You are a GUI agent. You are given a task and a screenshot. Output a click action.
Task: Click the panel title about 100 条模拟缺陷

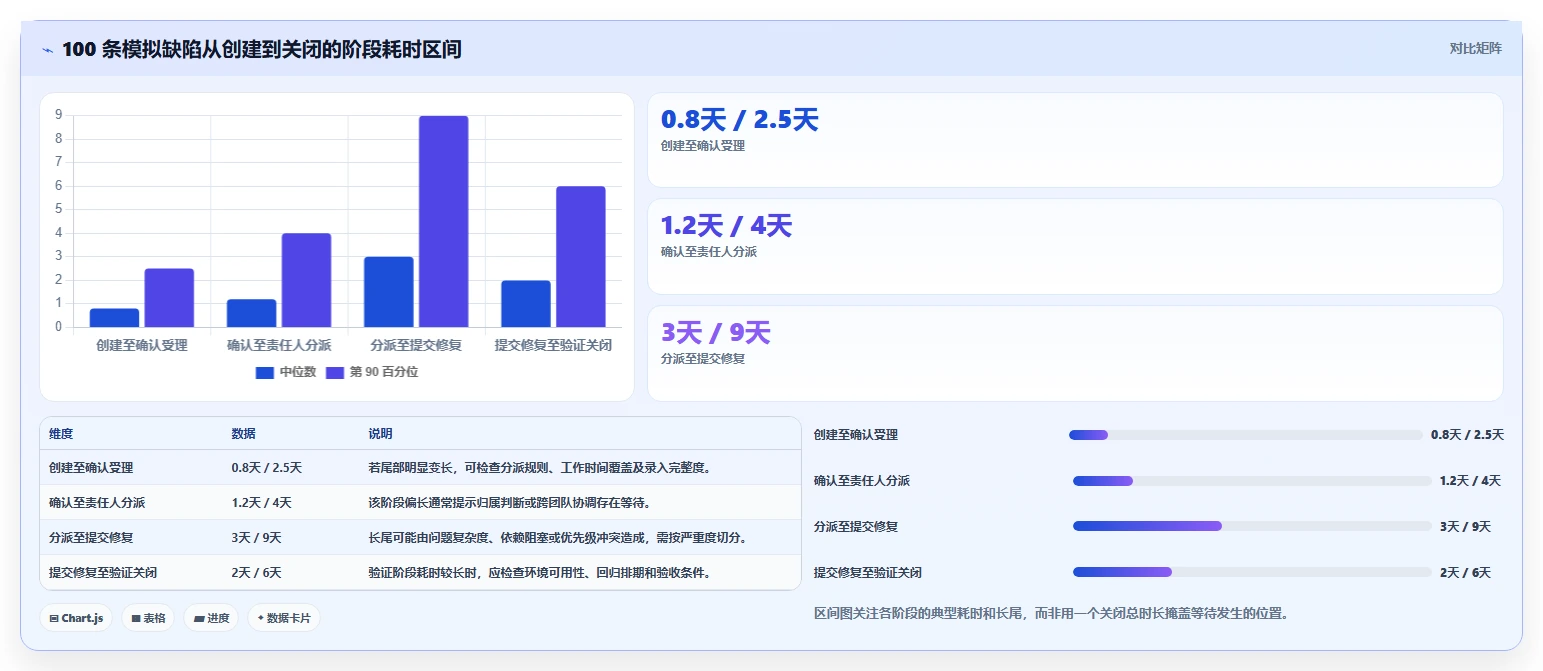pos(262,49)
